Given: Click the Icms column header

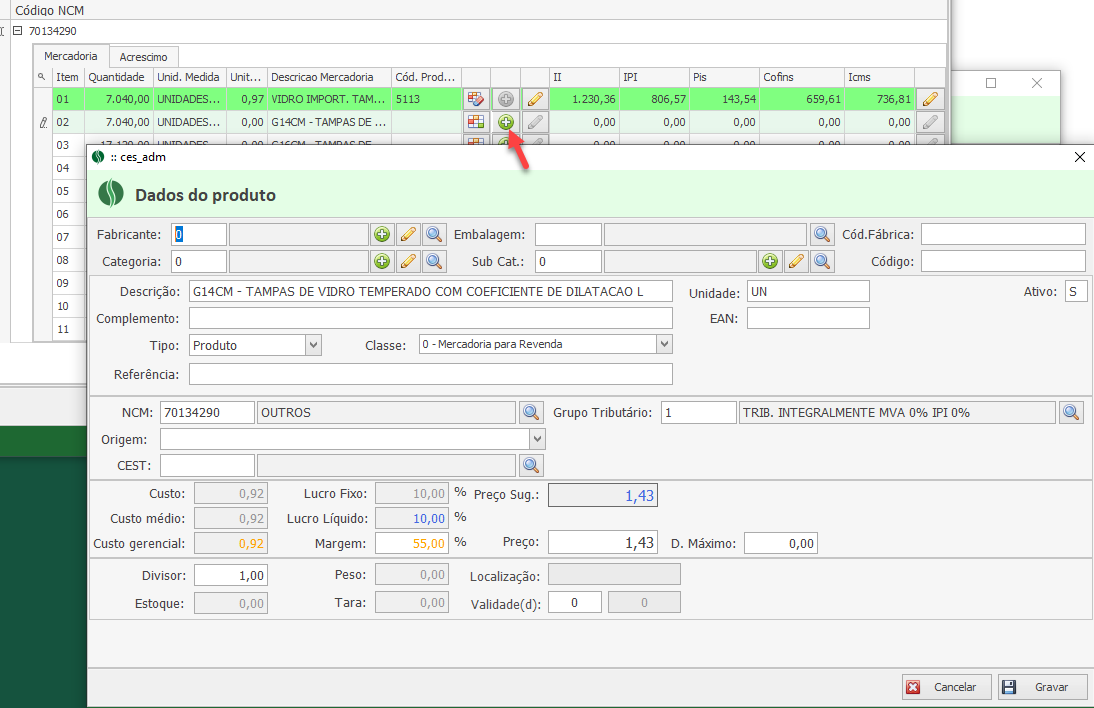Looking at the screenshot, I should pyautogui.click(x=879, y=77).
